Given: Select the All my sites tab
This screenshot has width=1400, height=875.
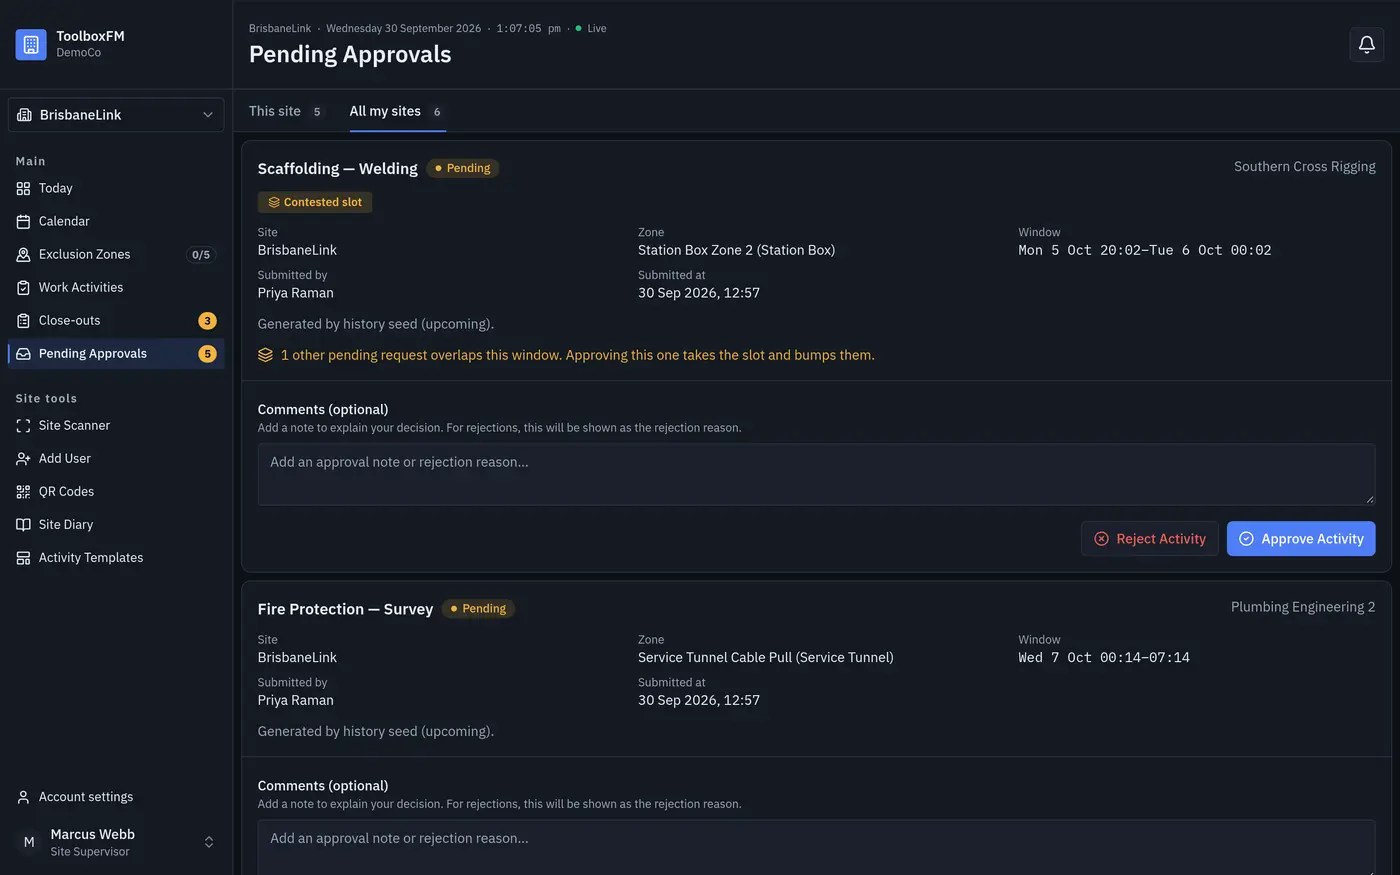Looking at the screenshot, I should 397,111.
